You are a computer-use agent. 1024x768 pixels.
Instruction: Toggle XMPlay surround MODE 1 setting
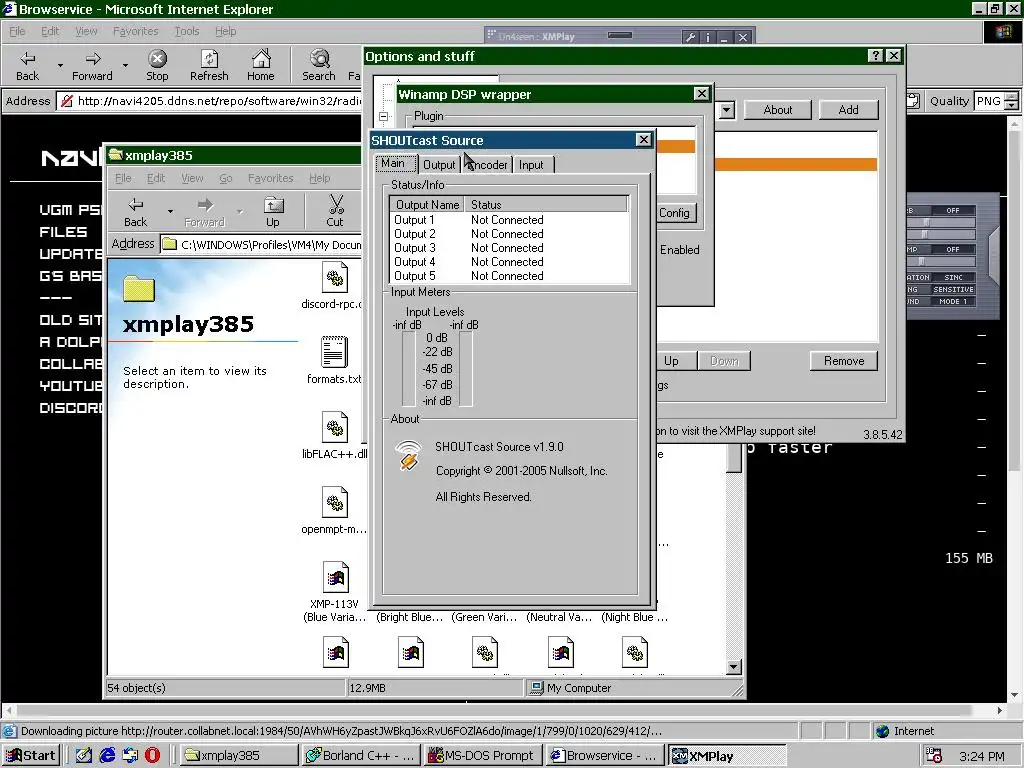953,302
